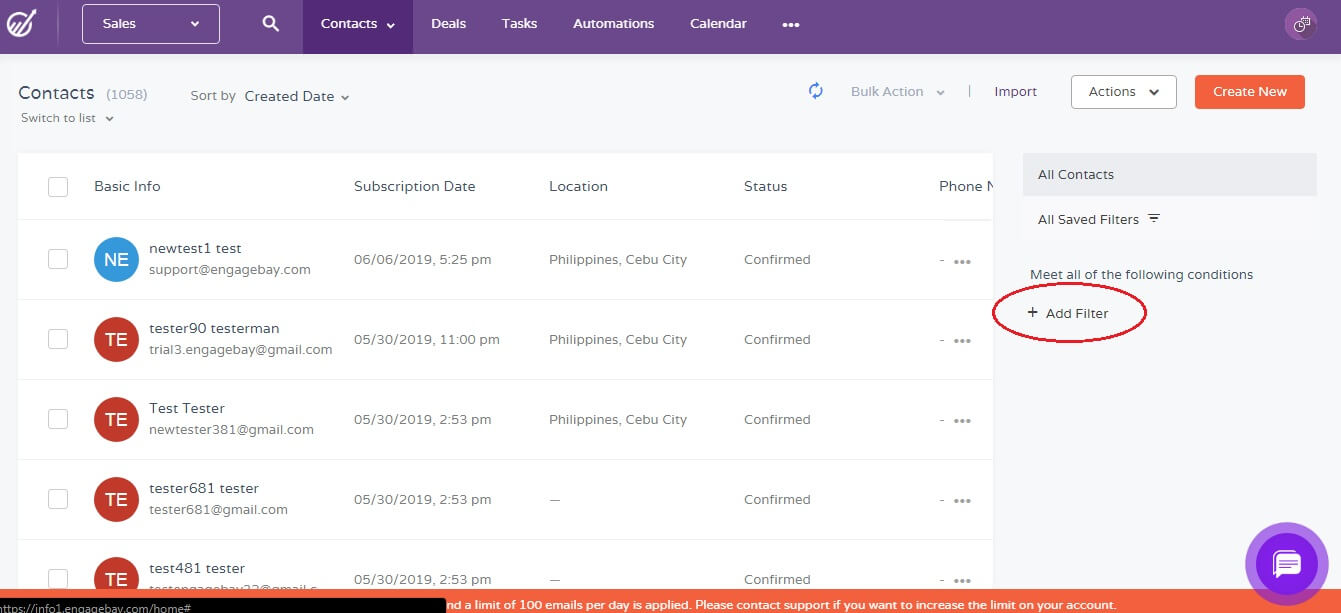Click the more options ellipsis in navbar
1341x613 pixels.
point(791,25)
